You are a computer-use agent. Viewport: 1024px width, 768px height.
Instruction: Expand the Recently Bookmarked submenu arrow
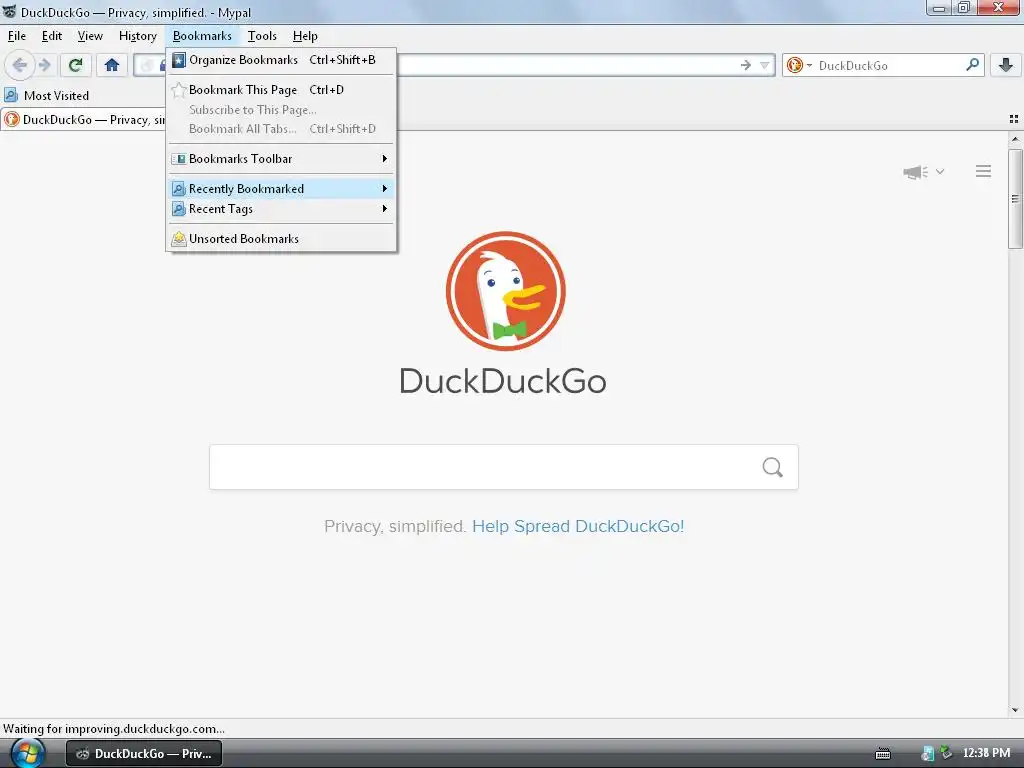385,189
